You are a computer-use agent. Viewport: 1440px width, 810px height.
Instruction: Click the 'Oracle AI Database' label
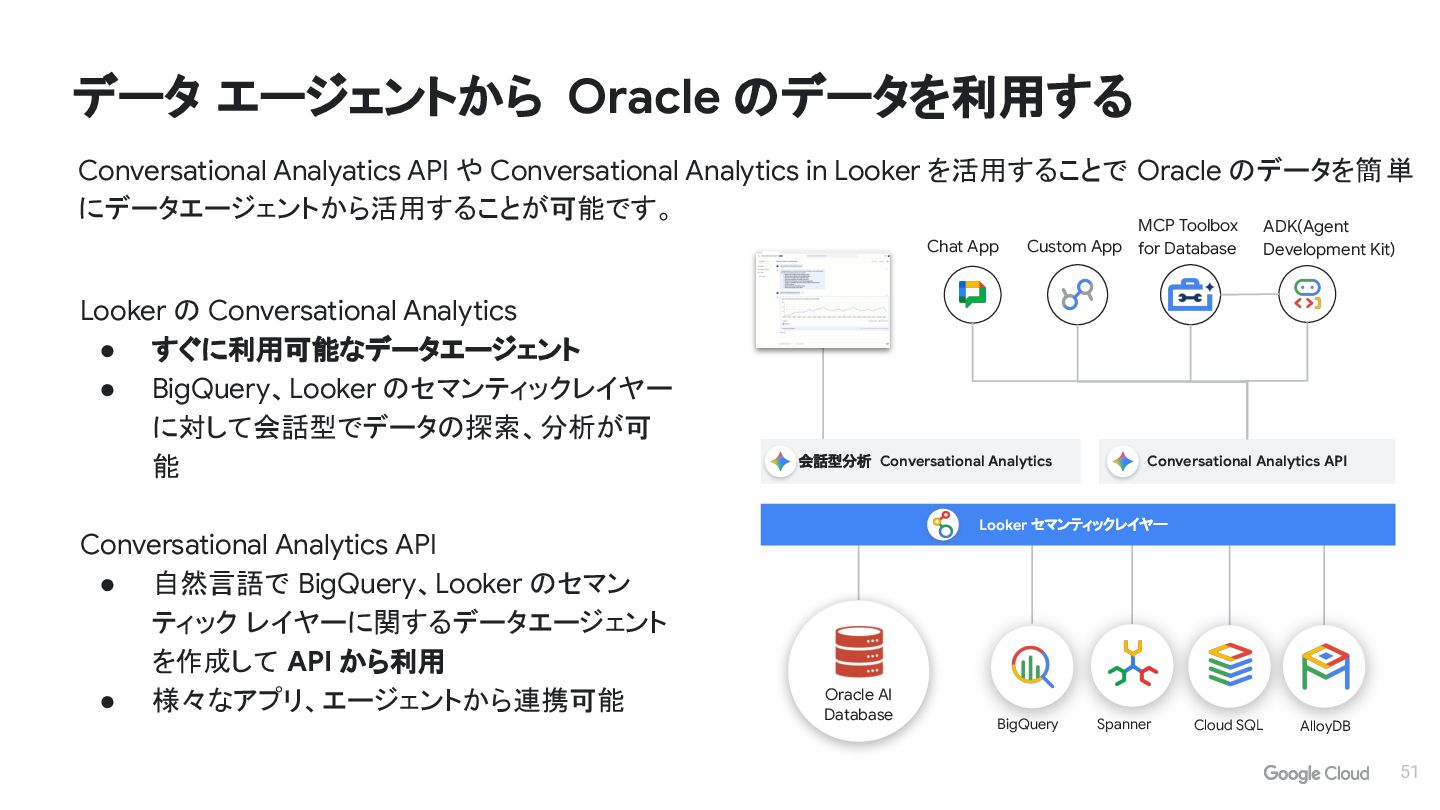click(858, 705)
